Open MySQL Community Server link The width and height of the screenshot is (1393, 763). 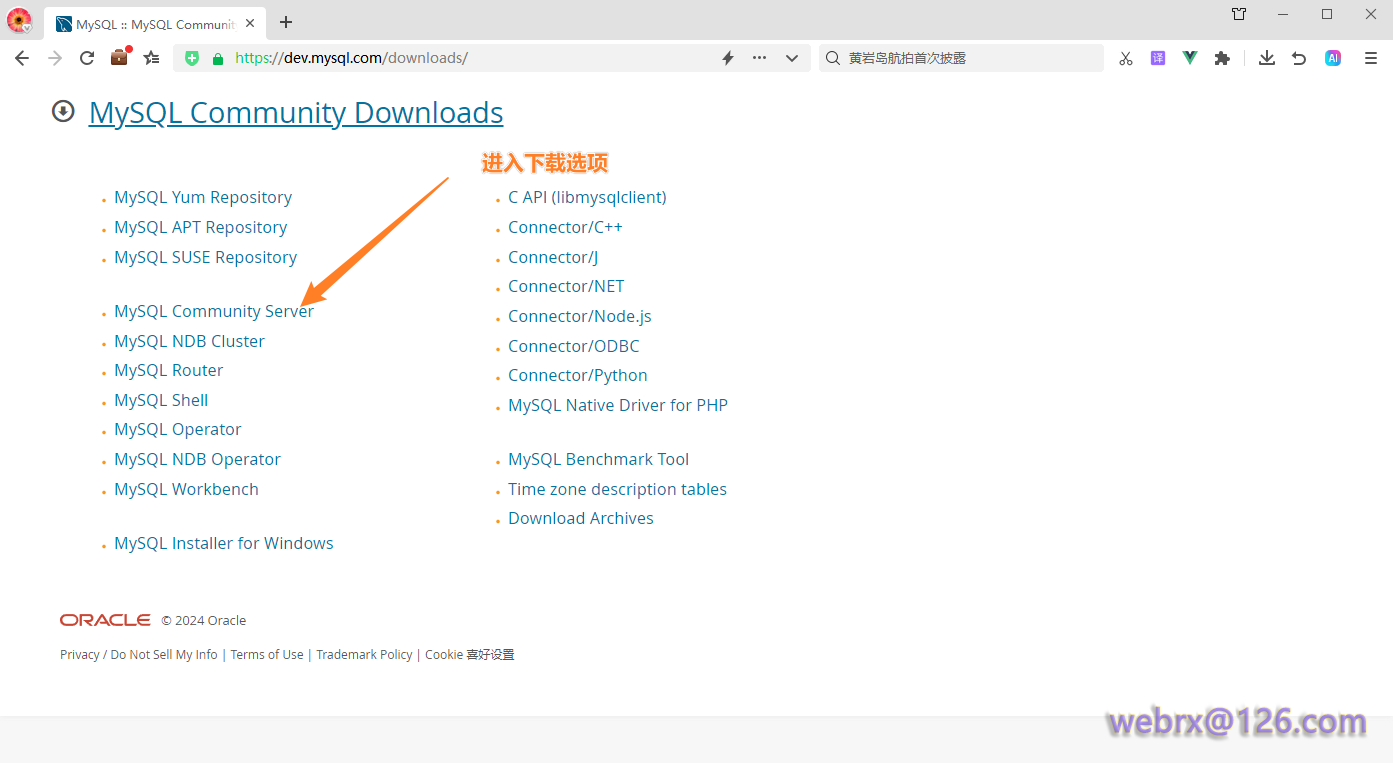click(214, 312)
